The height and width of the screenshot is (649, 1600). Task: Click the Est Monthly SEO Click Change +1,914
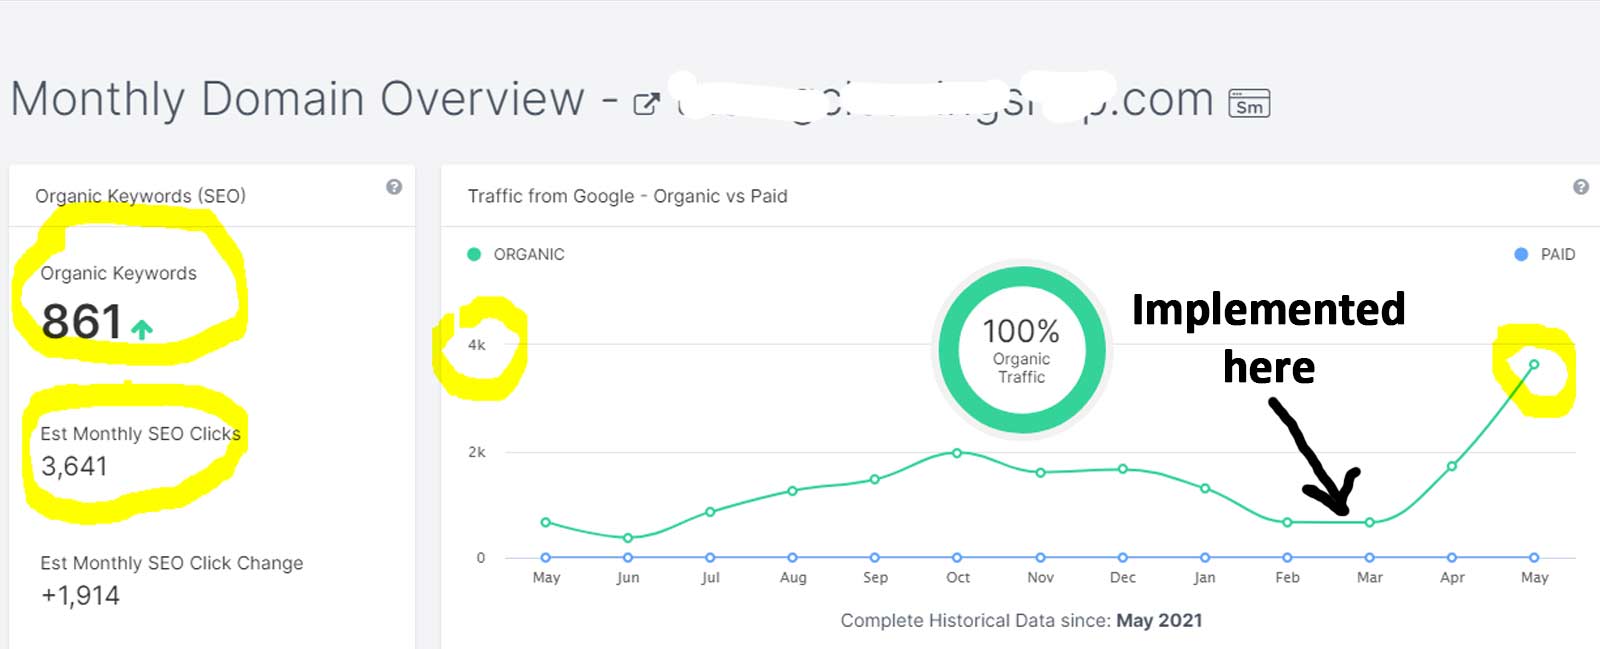[80, 596]
